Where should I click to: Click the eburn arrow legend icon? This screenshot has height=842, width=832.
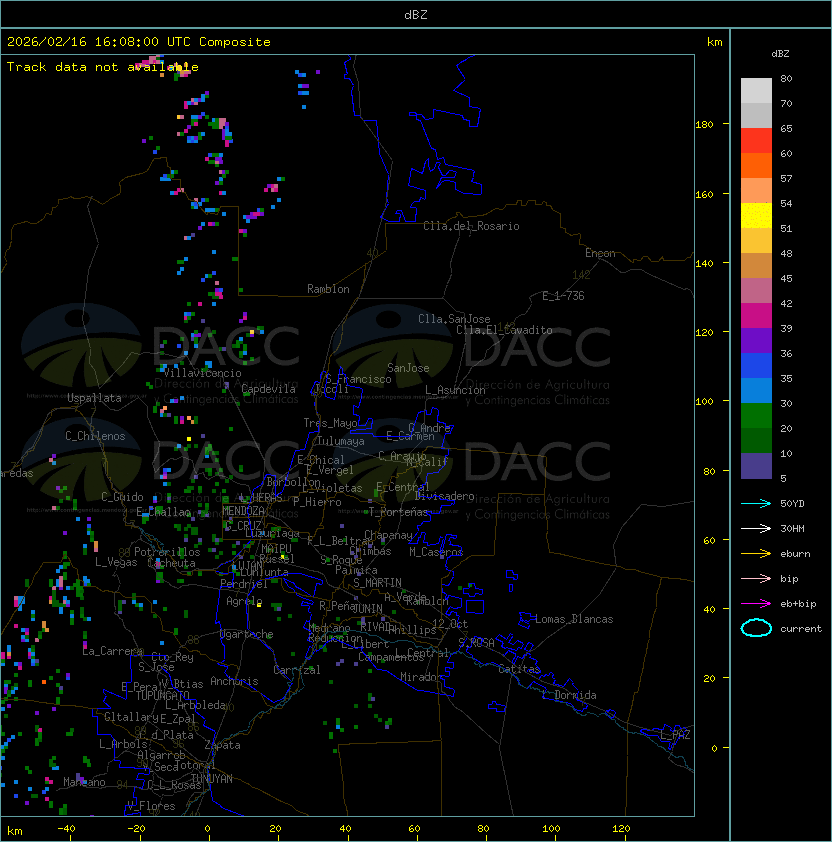pyautogui.click(x=756, y=553)
